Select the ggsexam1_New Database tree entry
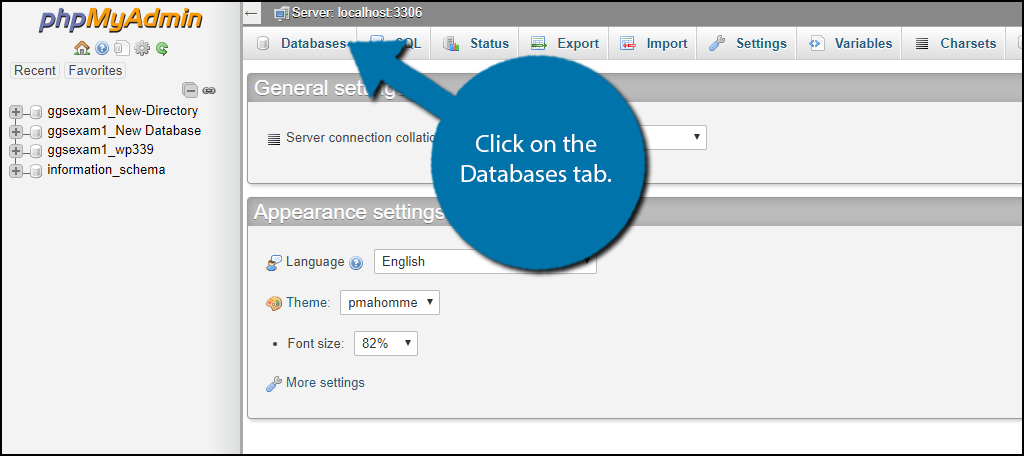The width and height of the screenshot is (1024, 456). click(x=123, y=131)
